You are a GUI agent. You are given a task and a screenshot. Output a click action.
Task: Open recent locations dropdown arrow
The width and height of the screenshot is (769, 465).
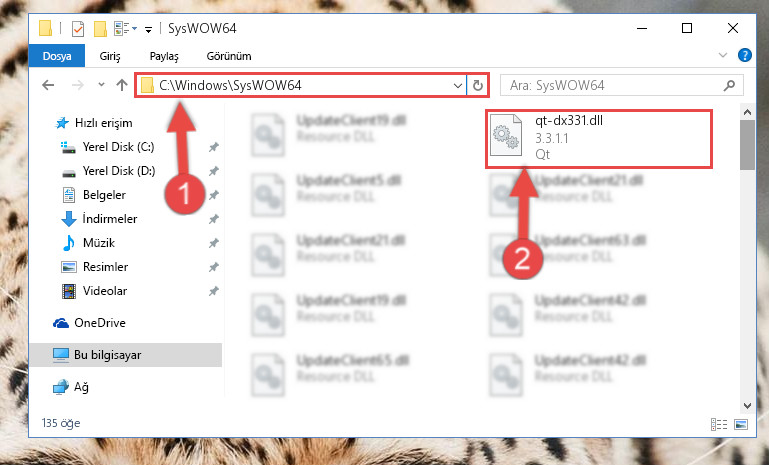tap(101, 85)
